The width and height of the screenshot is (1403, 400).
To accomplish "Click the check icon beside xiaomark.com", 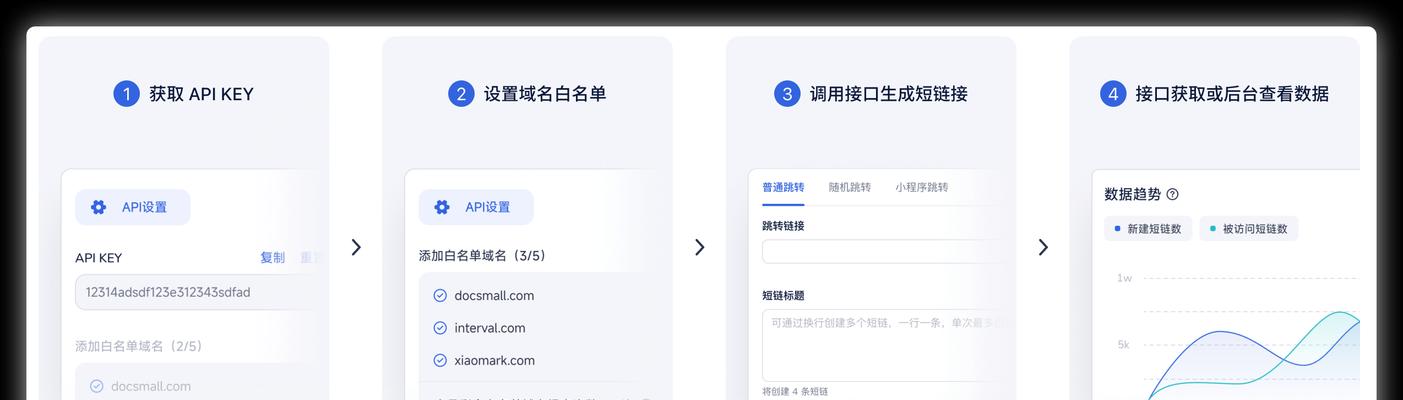I will [440, 360].
